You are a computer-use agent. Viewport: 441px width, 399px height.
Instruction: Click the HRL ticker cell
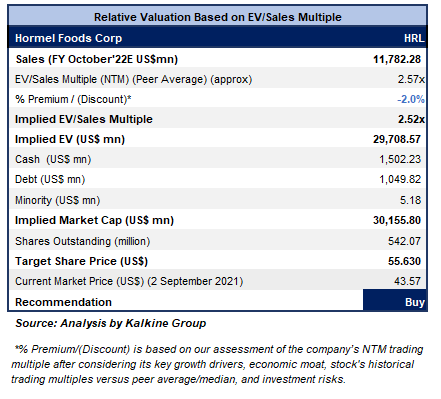click(x=414, y=38)
